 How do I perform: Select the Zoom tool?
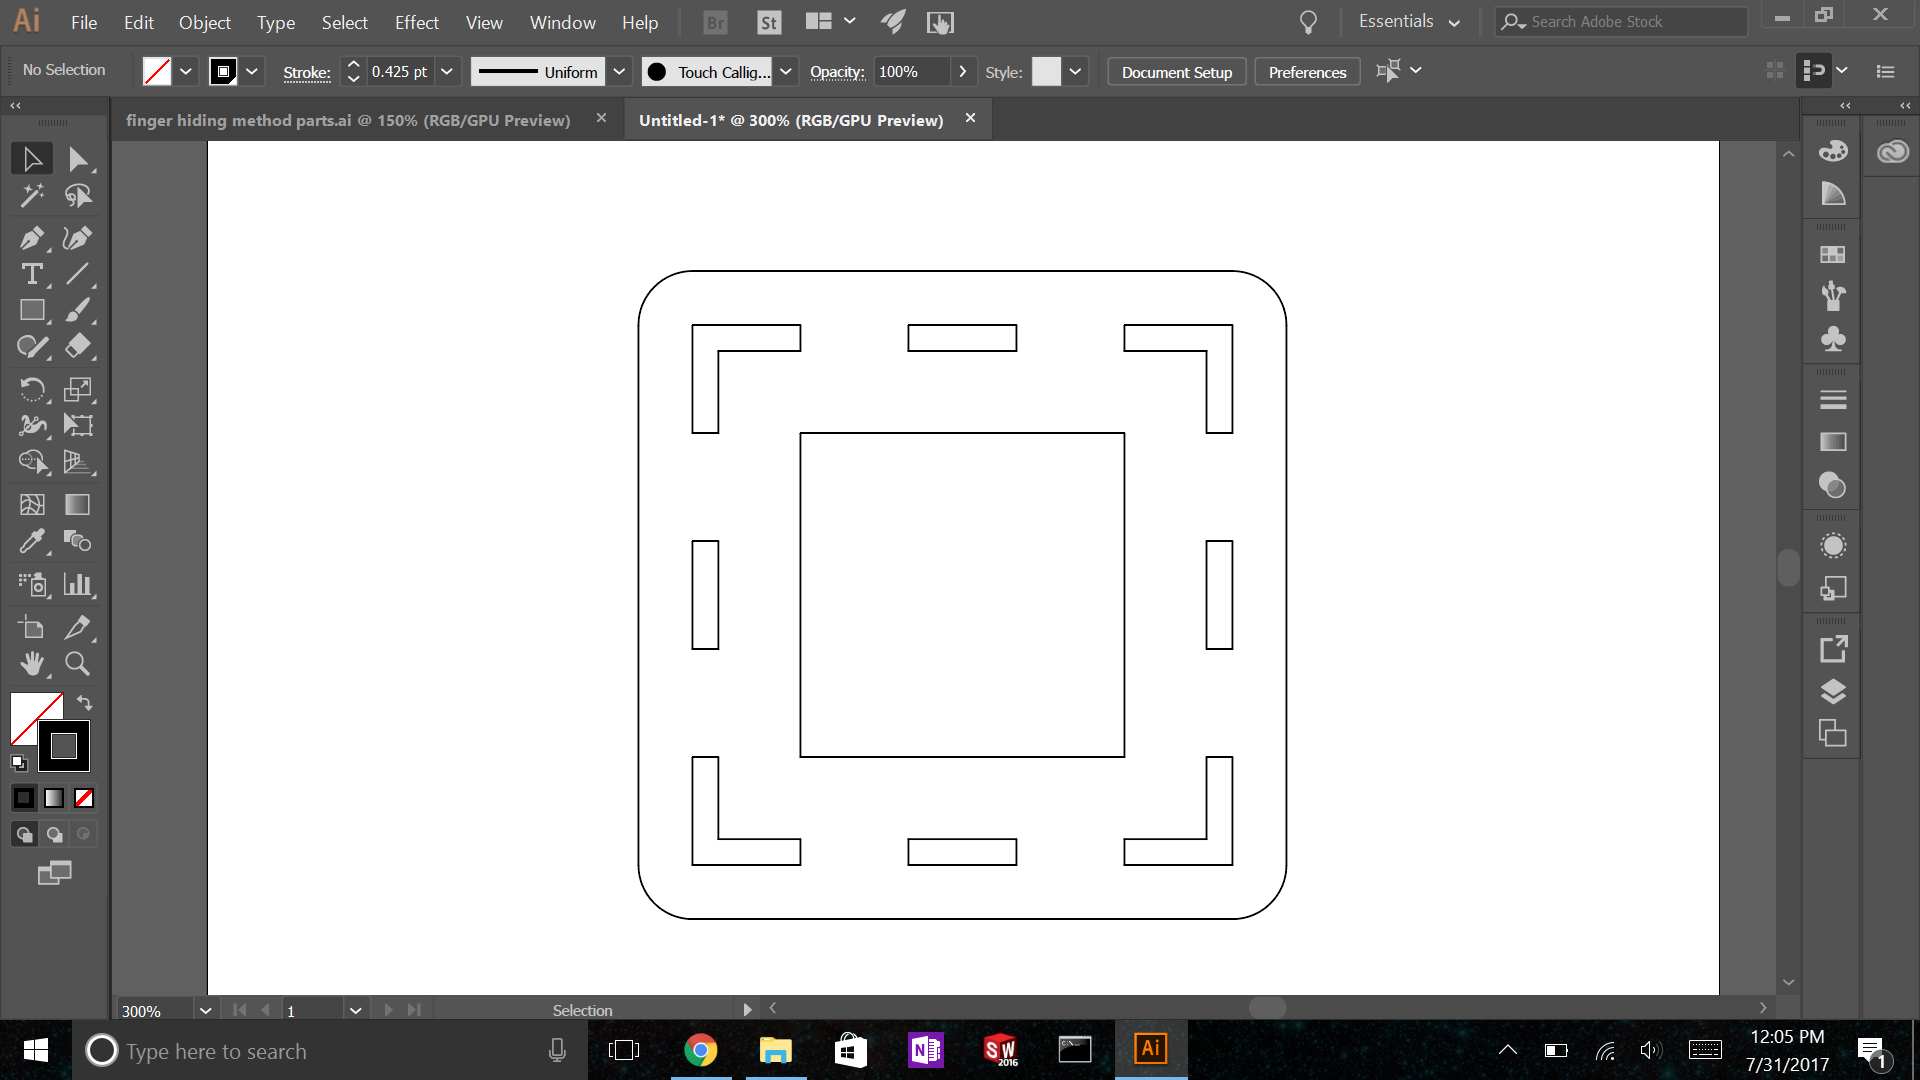[x=77, y=663]
